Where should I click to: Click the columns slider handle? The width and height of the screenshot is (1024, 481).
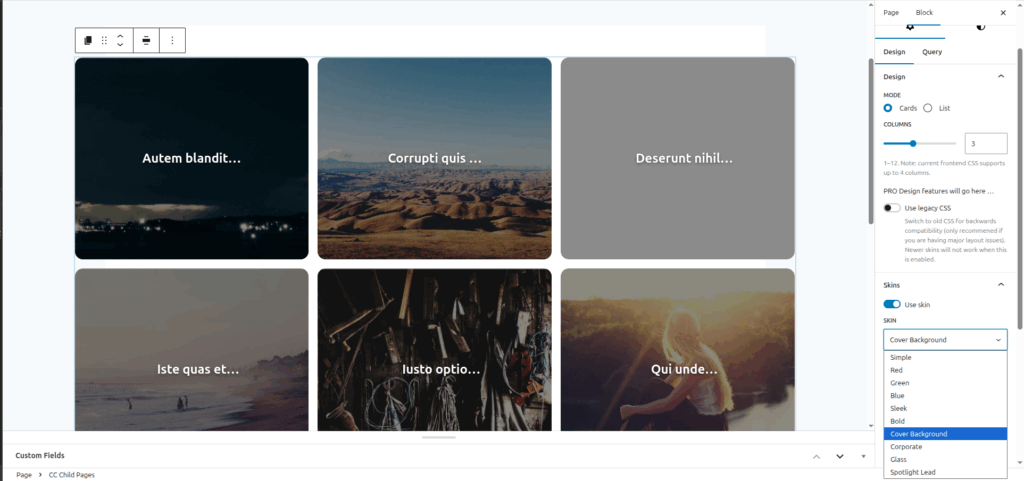(913, 144)
